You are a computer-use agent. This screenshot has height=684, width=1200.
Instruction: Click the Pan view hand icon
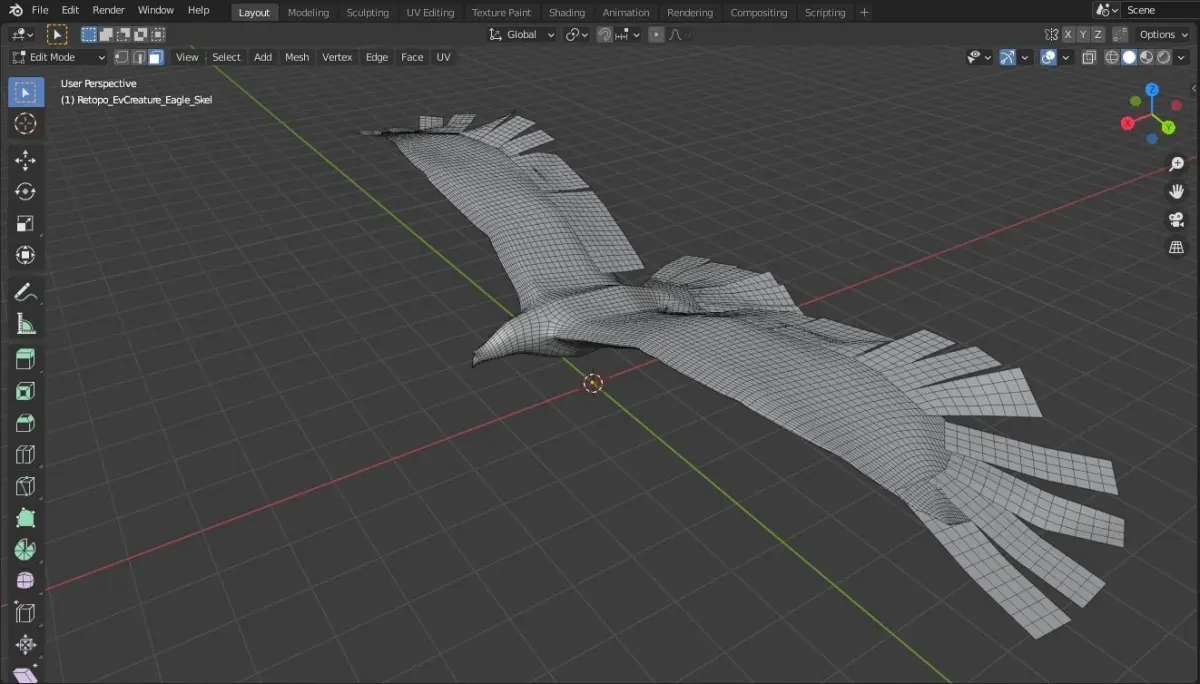pos(1176,192)
